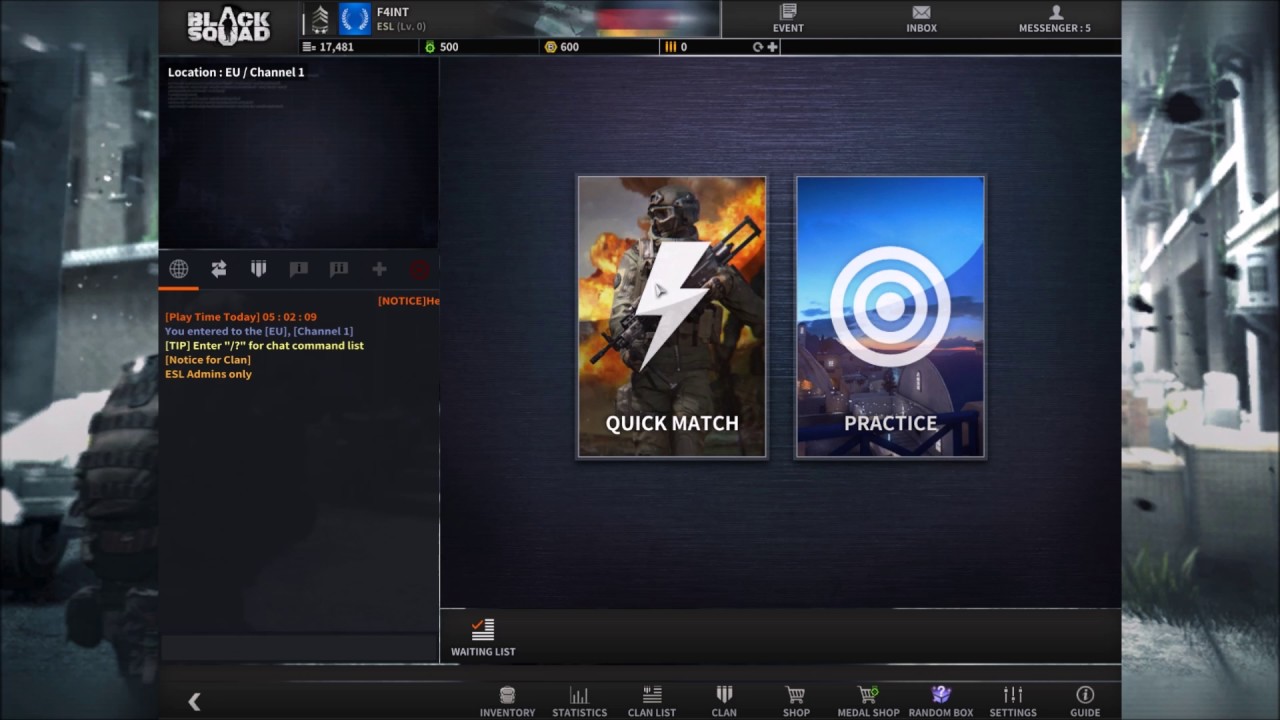Image resolution: width=1280 pixels, height=720 pixels.
Task: Select the global chat globe tab
Action: tap(178, 268)
